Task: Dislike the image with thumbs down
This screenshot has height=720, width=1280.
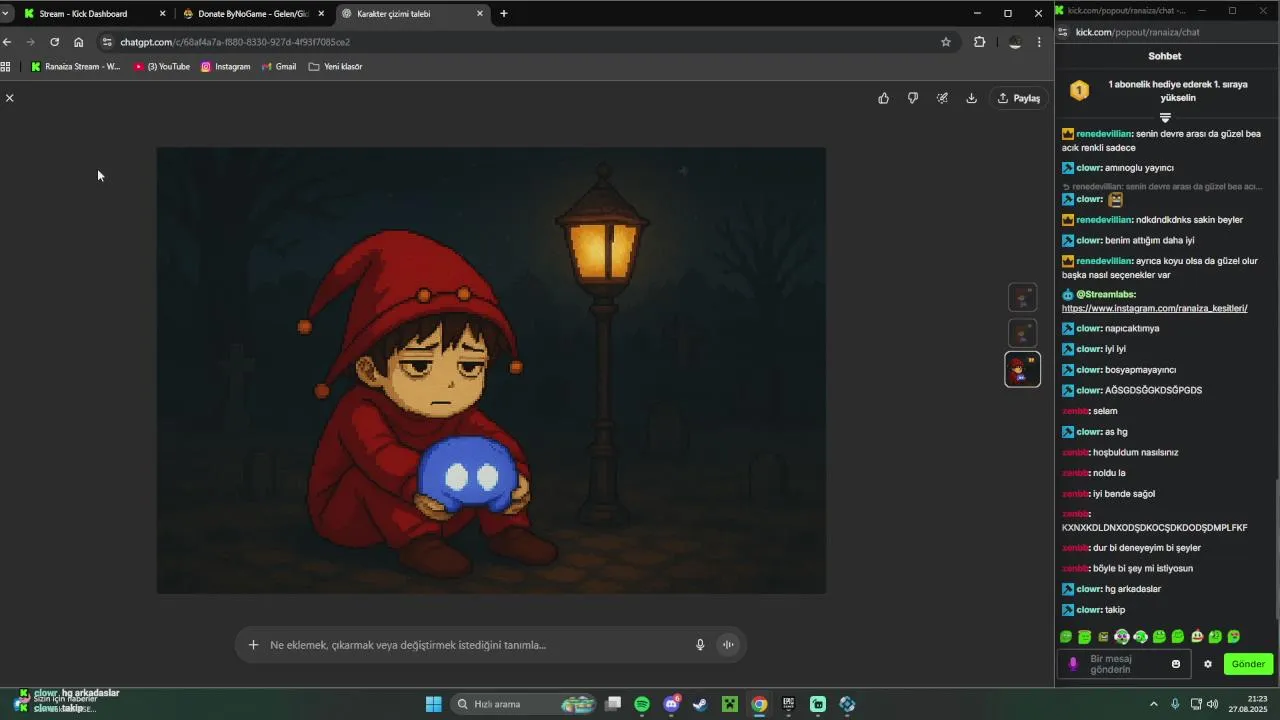Action: 912,98
